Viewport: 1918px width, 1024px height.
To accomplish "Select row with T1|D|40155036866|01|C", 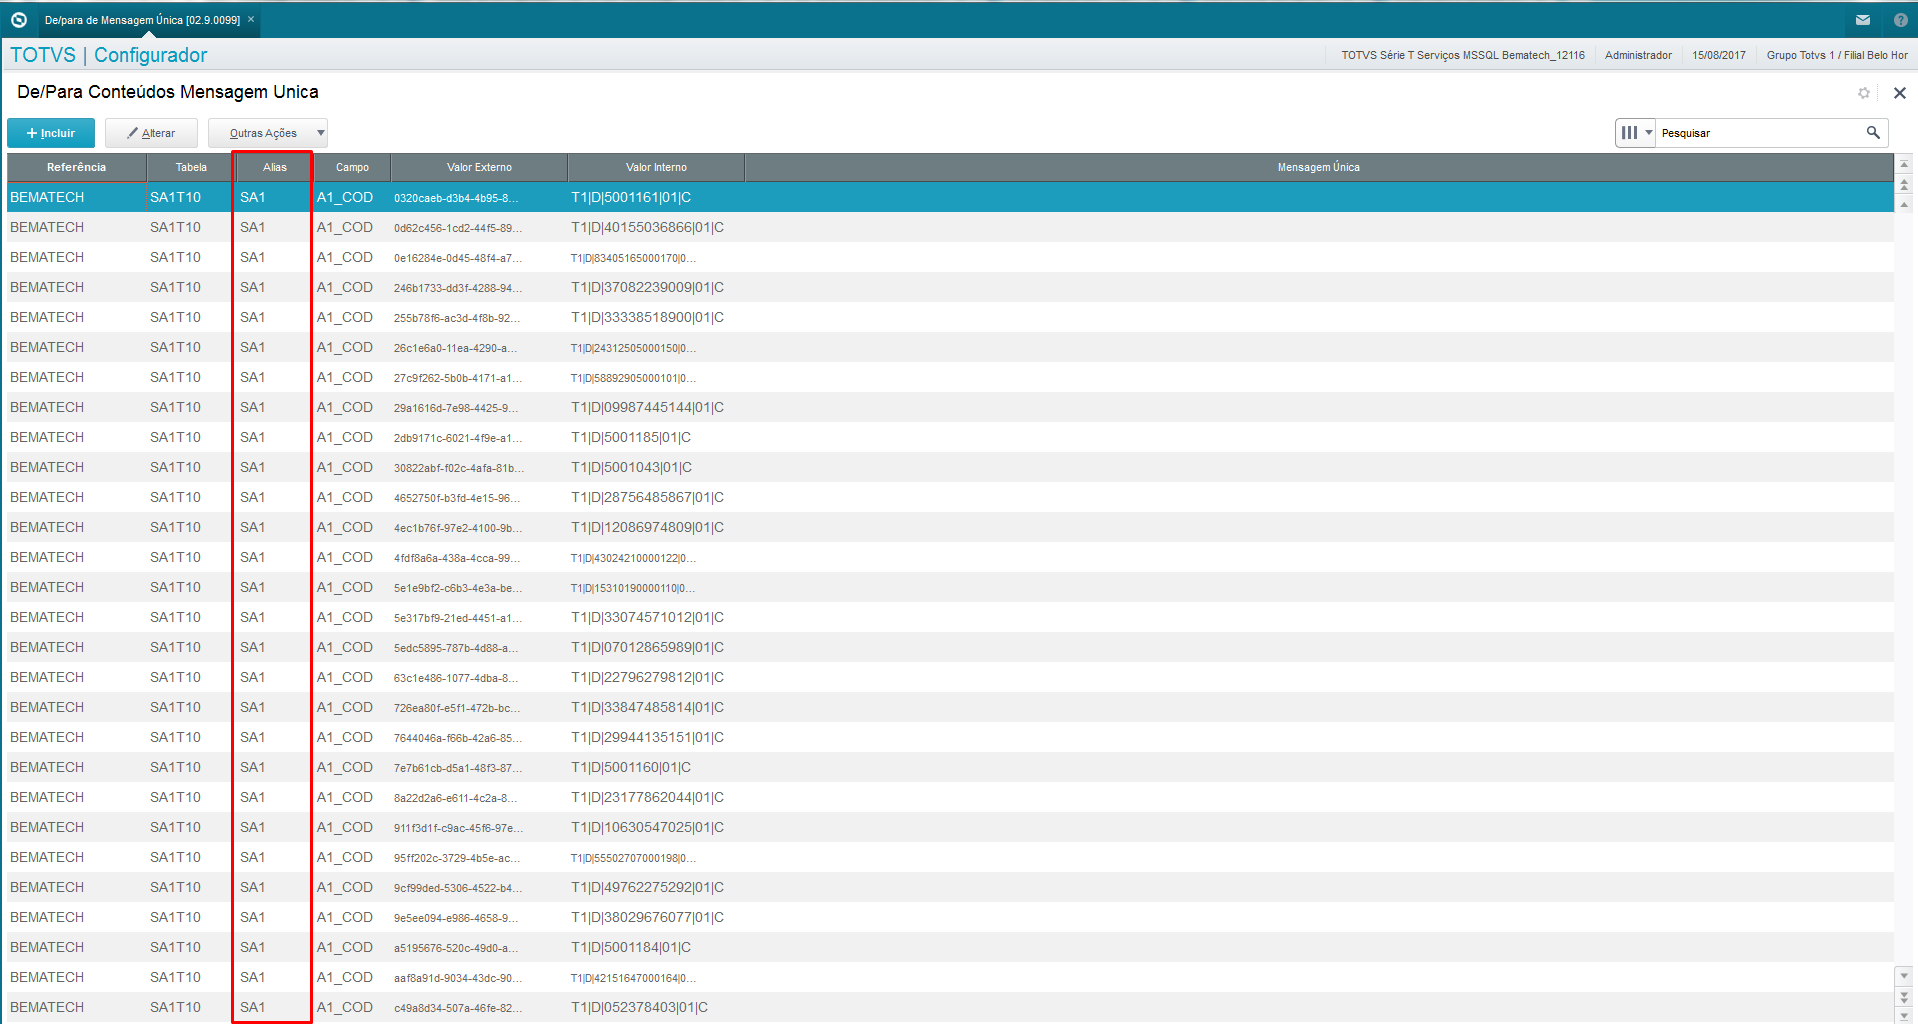I will [950, 227].
